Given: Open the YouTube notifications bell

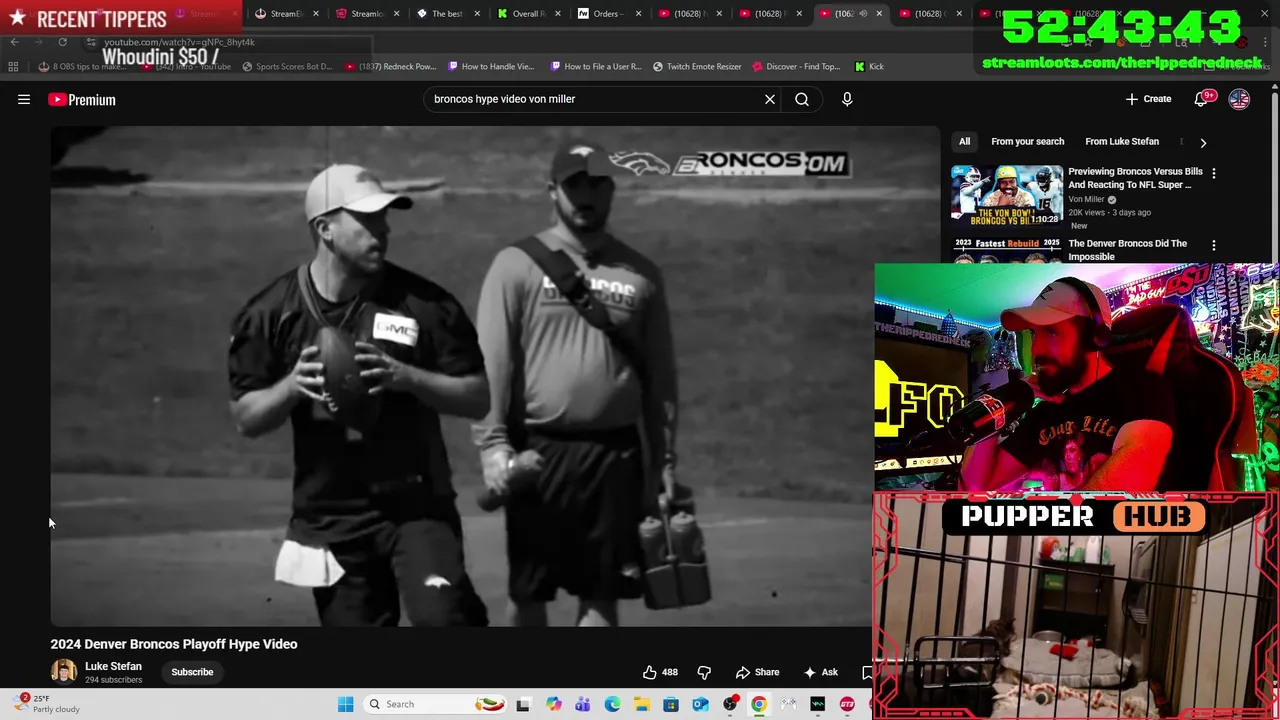Looking at the screenshot, I should point(1203,99).
